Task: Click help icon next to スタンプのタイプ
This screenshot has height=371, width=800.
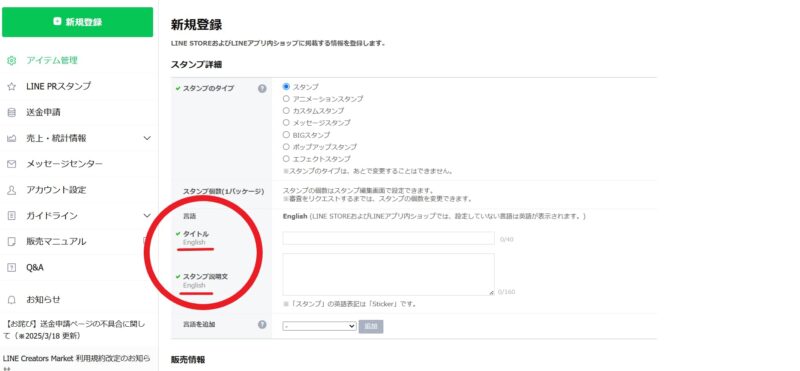Action: click(x=262, y=88)
